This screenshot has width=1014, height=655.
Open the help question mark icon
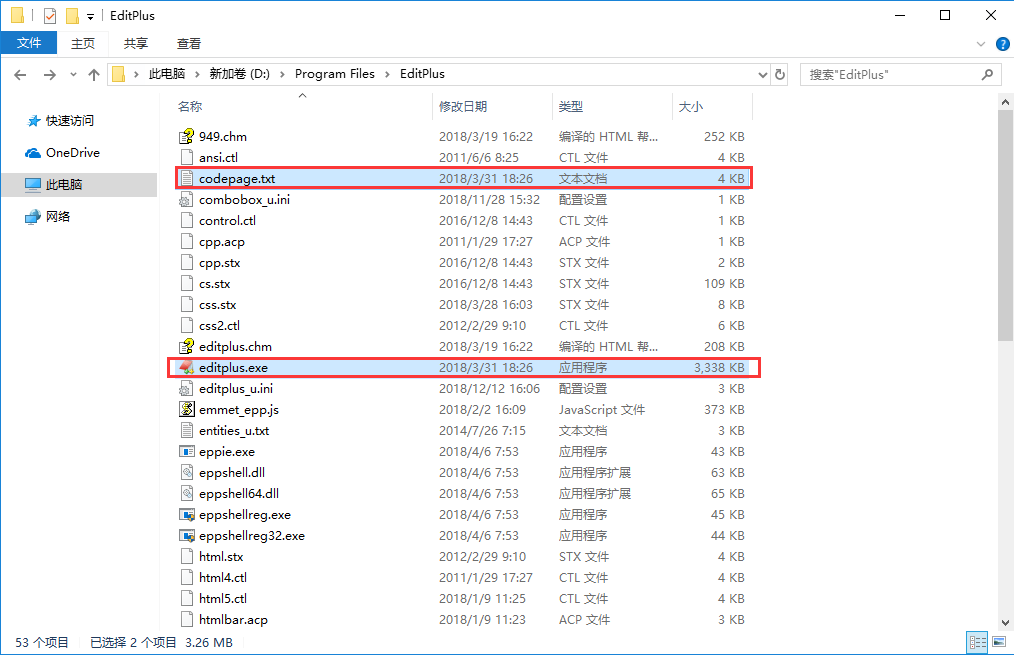point(1002,44)
